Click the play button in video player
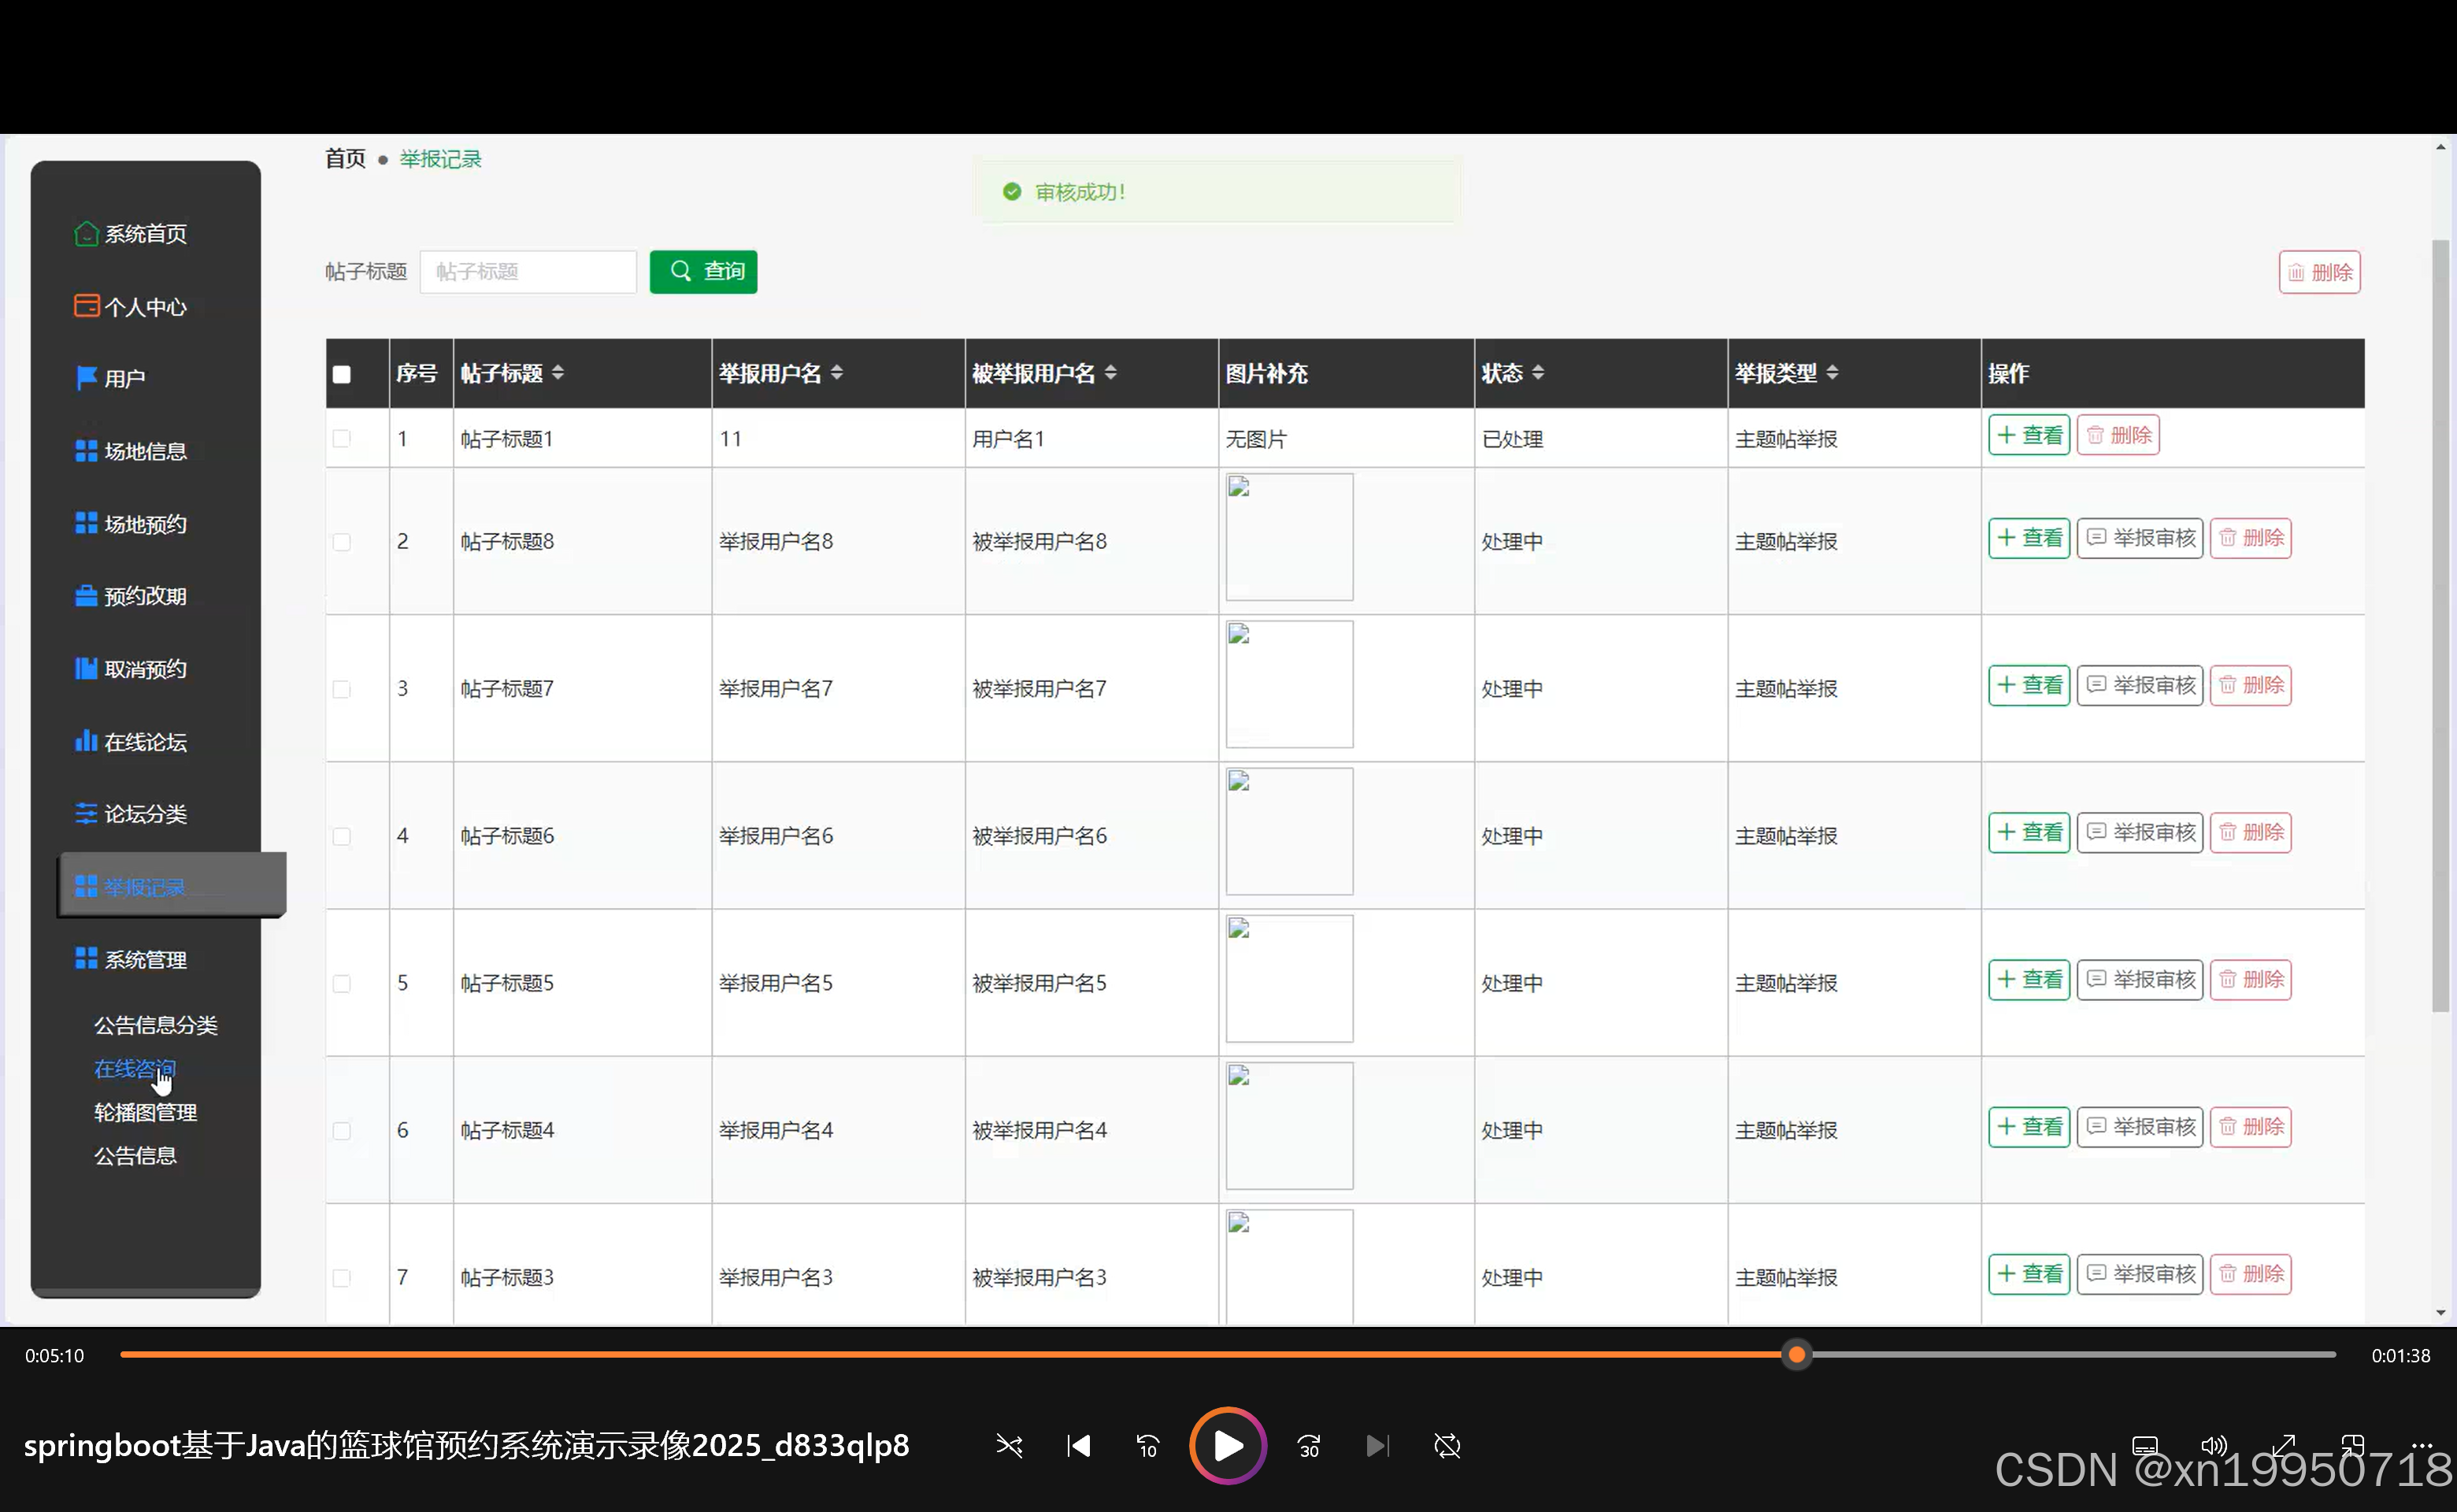Screen dimensions: 2457x1512 coord(1228,1446)
